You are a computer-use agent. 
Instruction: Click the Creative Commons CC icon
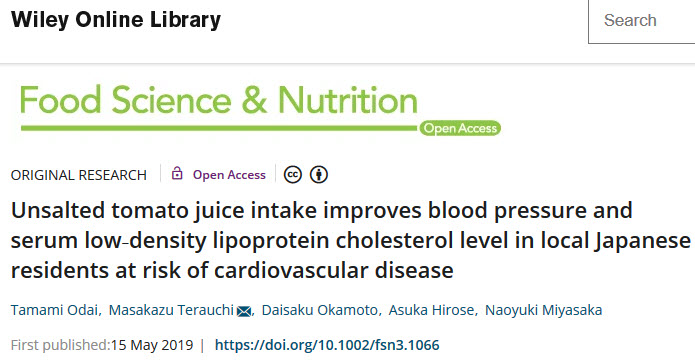tap(293, 175)
